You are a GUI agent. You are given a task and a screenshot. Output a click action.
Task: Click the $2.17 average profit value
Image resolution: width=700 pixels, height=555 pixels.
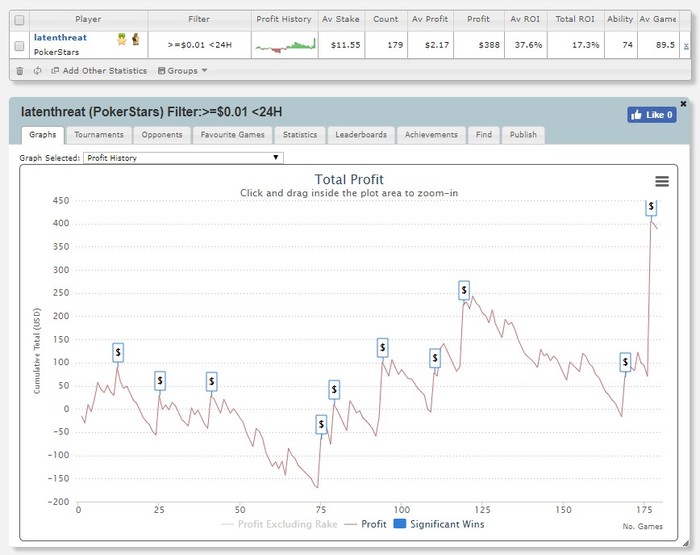click(437, 45)
